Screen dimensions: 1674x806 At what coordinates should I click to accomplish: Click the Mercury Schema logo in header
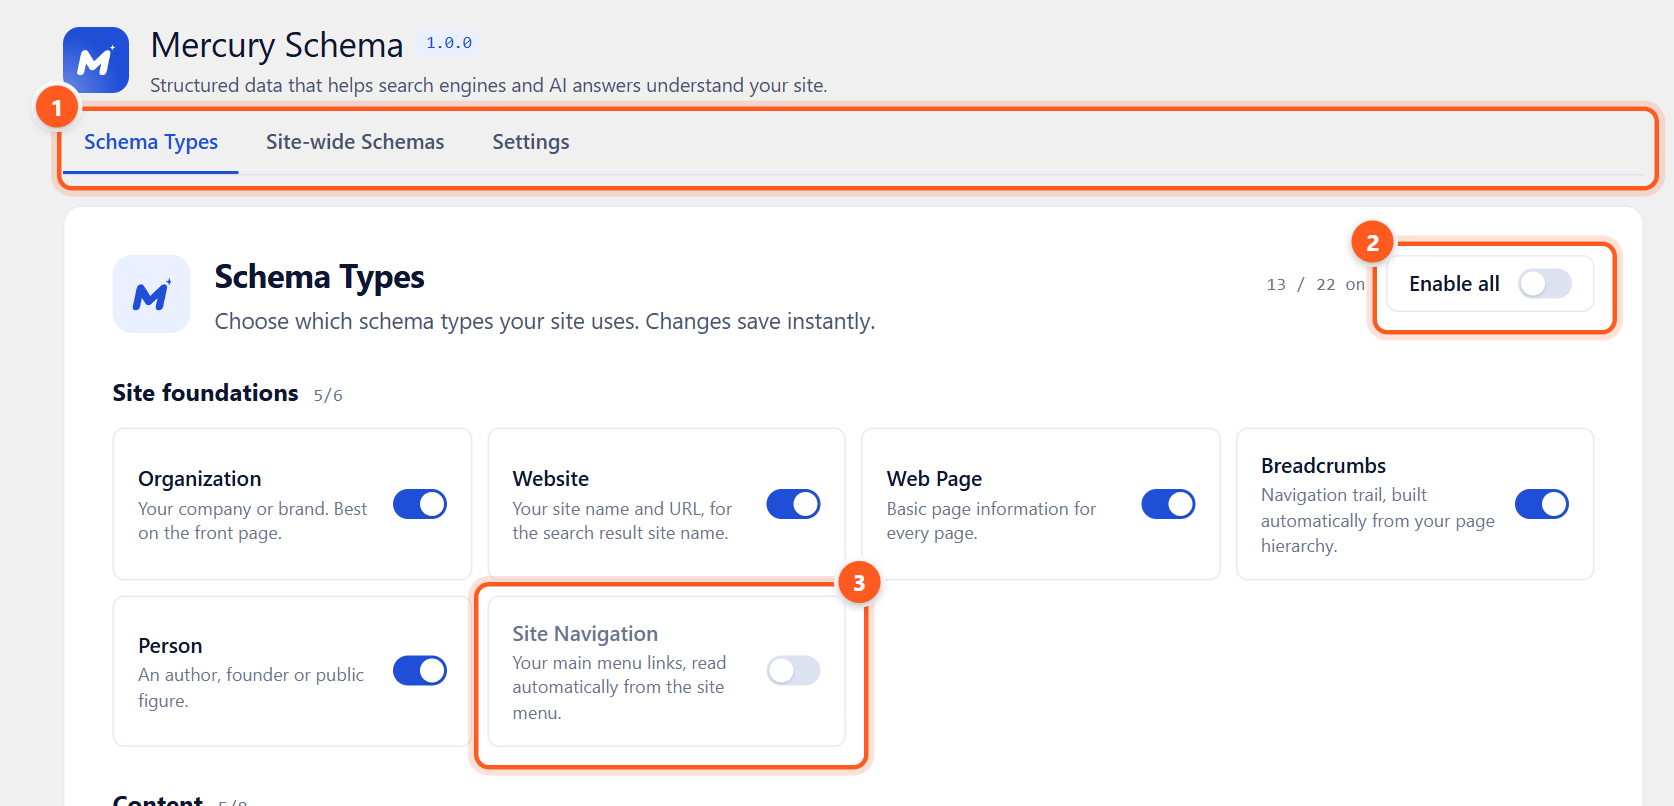coord(96,60)
